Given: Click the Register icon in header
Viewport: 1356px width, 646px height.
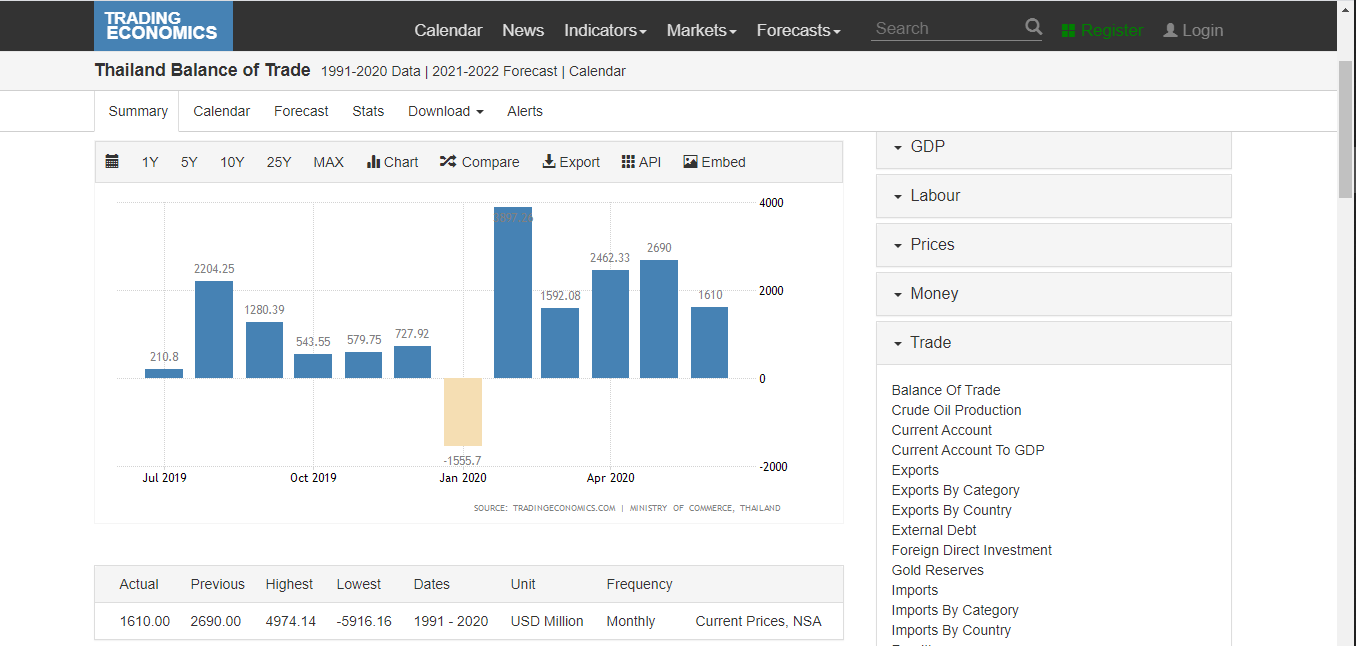Looking at the screenshot, I should pos(1069,31).
